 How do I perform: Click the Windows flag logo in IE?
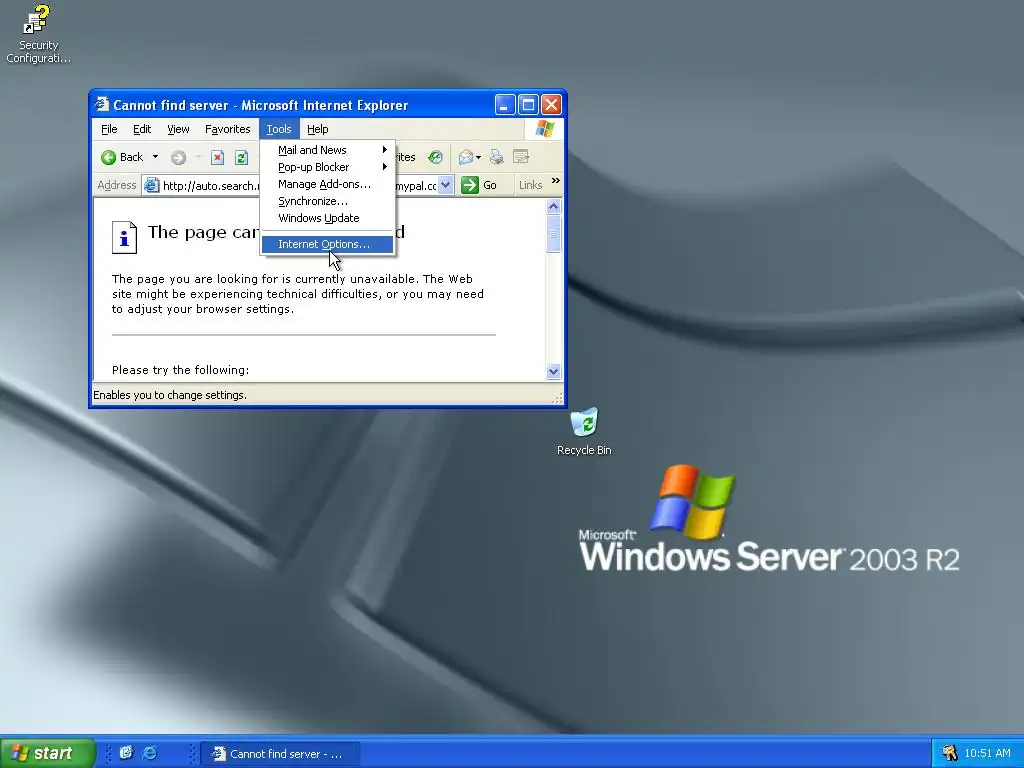click(x=545, y=129)
